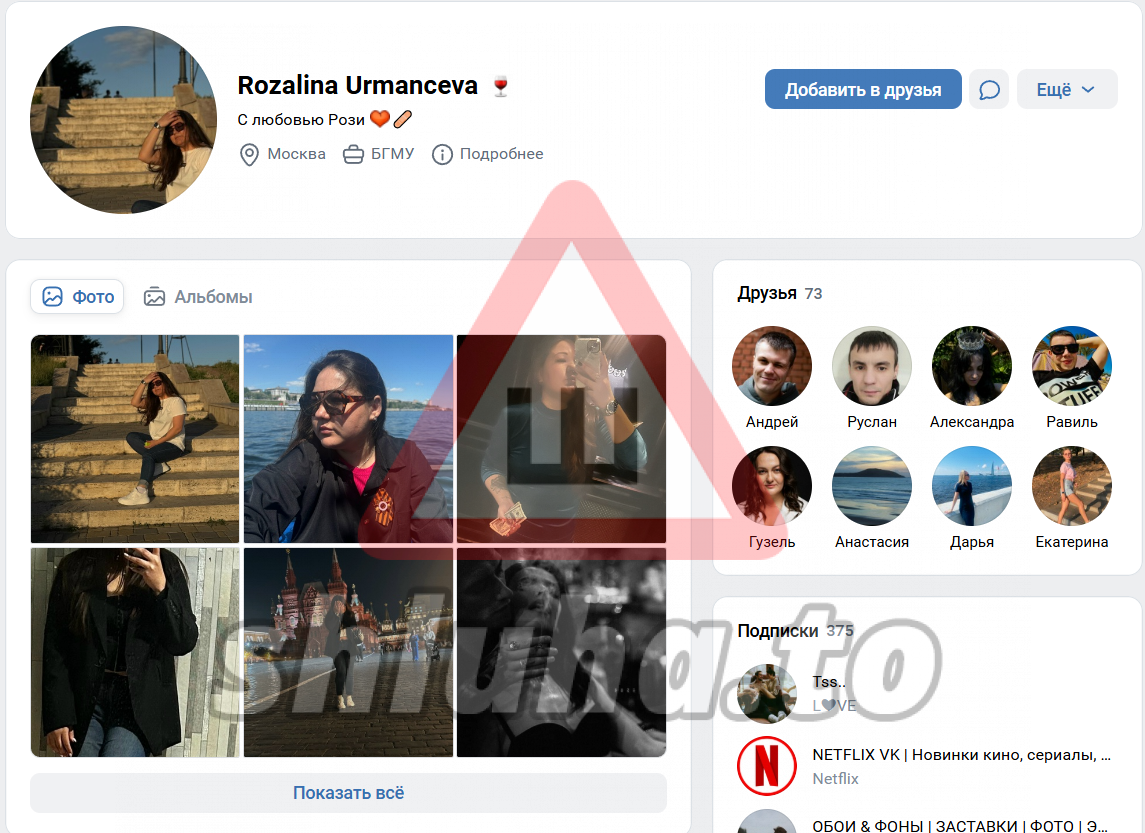Open Подробнее profile info icon
This screenshot has height=833, width=1145.
pos(442,155)
